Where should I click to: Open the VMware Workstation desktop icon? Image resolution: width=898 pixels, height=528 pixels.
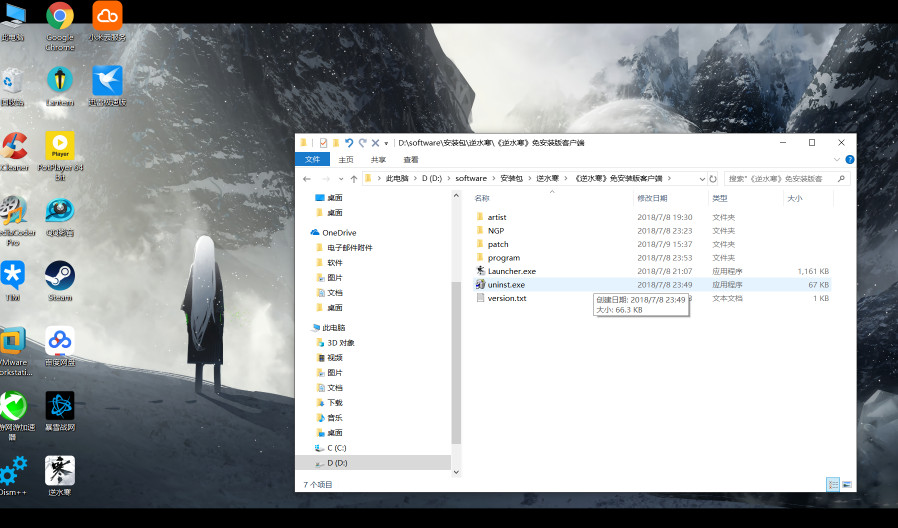pyautogui.click(x=14, y=351)
